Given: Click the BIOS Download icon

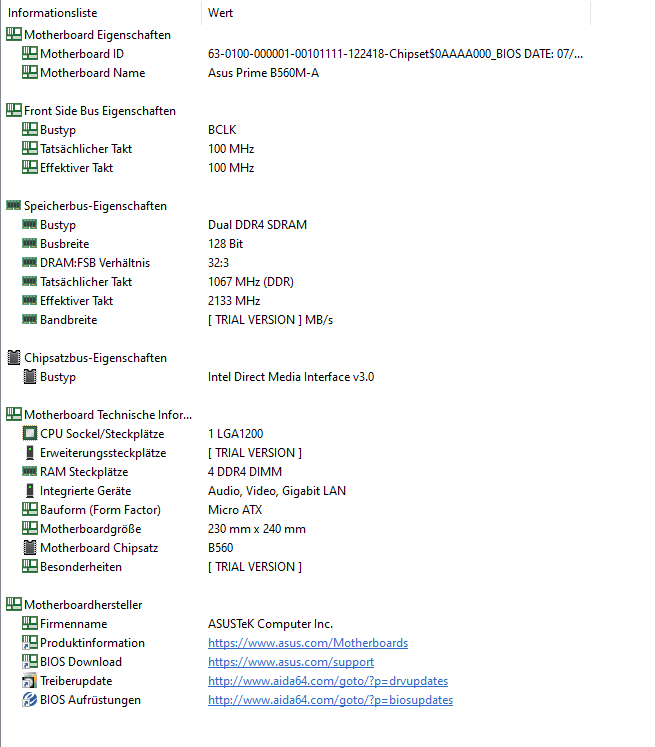Looking at the screenshot, I should pyautogui.click(x=30, y=661).
